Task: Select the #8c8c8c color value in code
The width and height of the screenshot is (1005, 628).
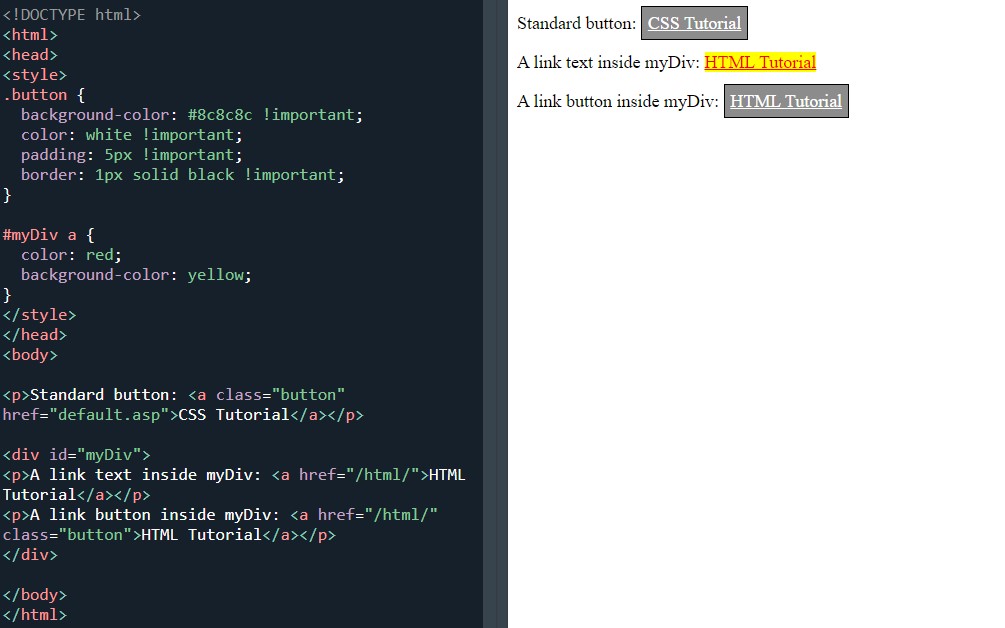Action: [x=220, y=115]
